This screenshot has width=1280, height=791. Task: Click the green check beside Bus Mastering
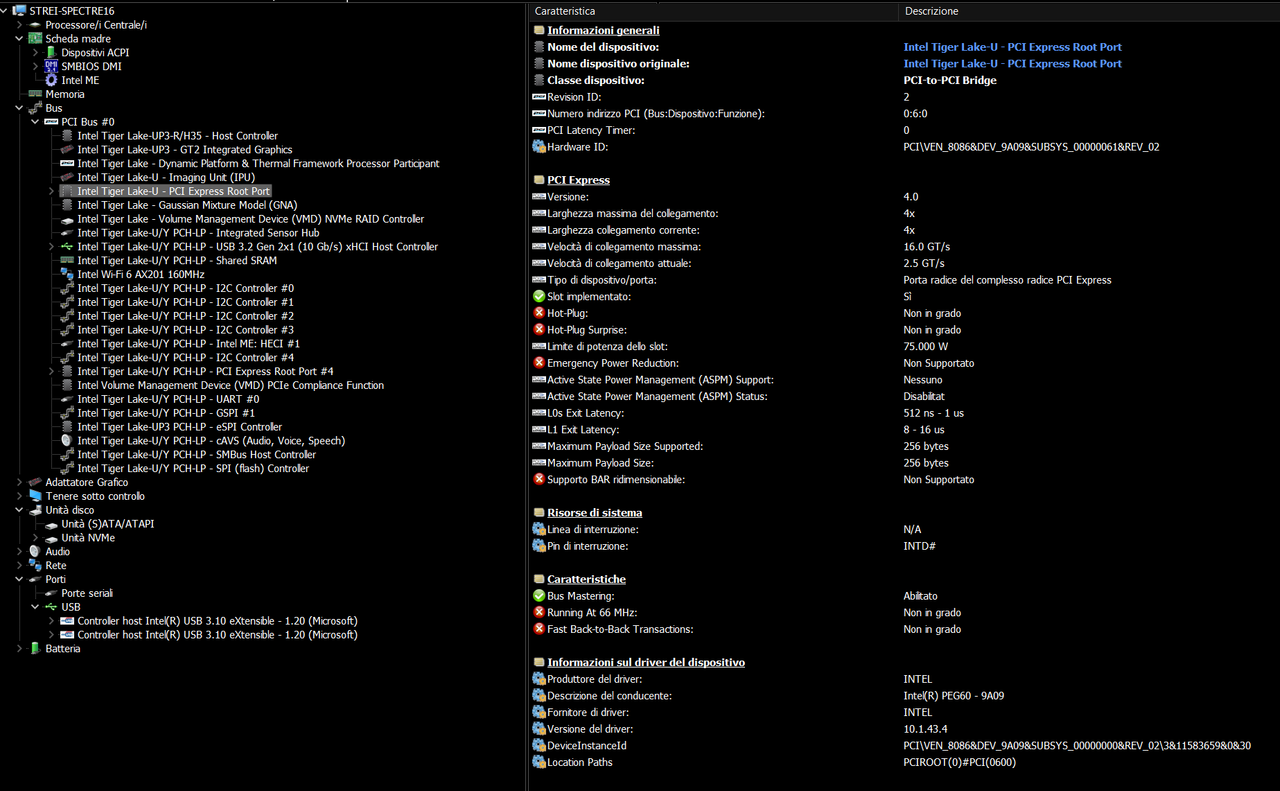[x=539, y=596]
